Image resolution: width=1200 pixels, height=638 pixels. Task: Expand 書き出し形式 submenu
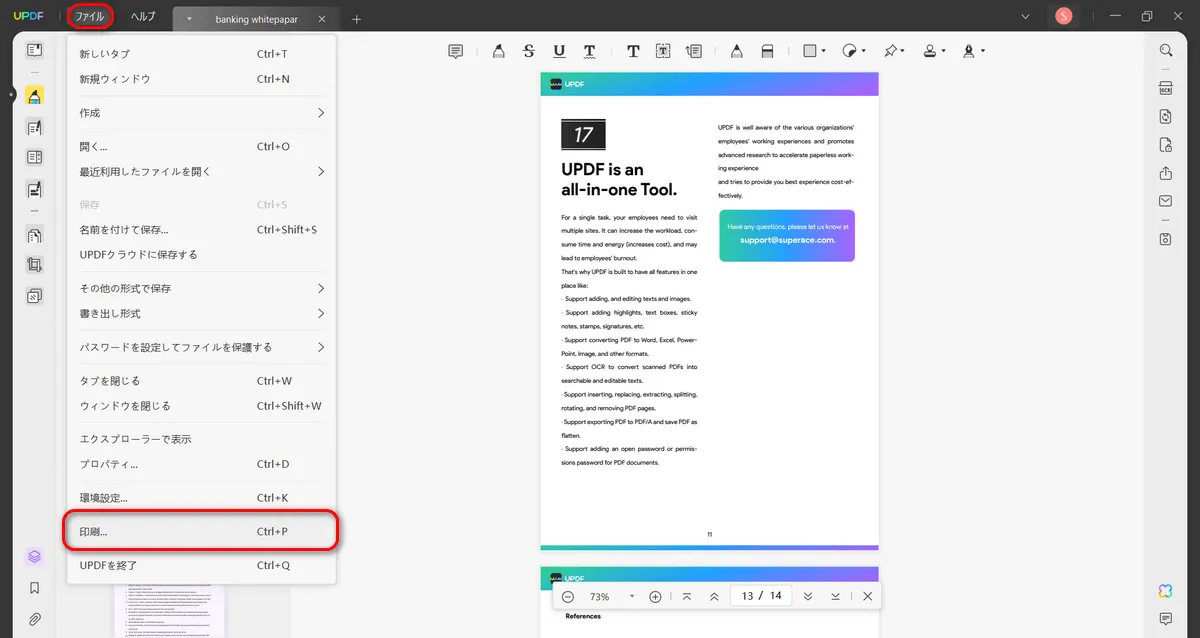(202, 313)
